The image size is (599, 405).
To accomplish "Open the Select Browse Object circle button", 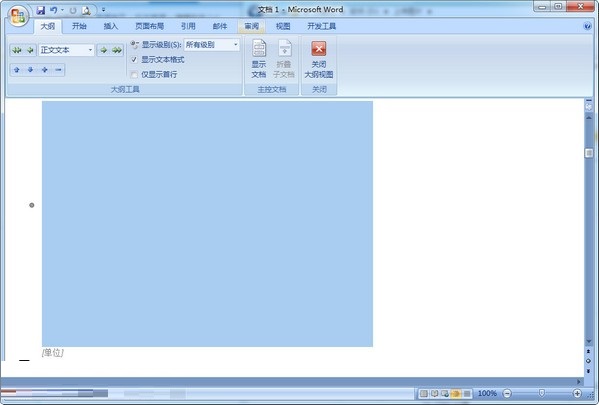I will (x=589, y=361).
